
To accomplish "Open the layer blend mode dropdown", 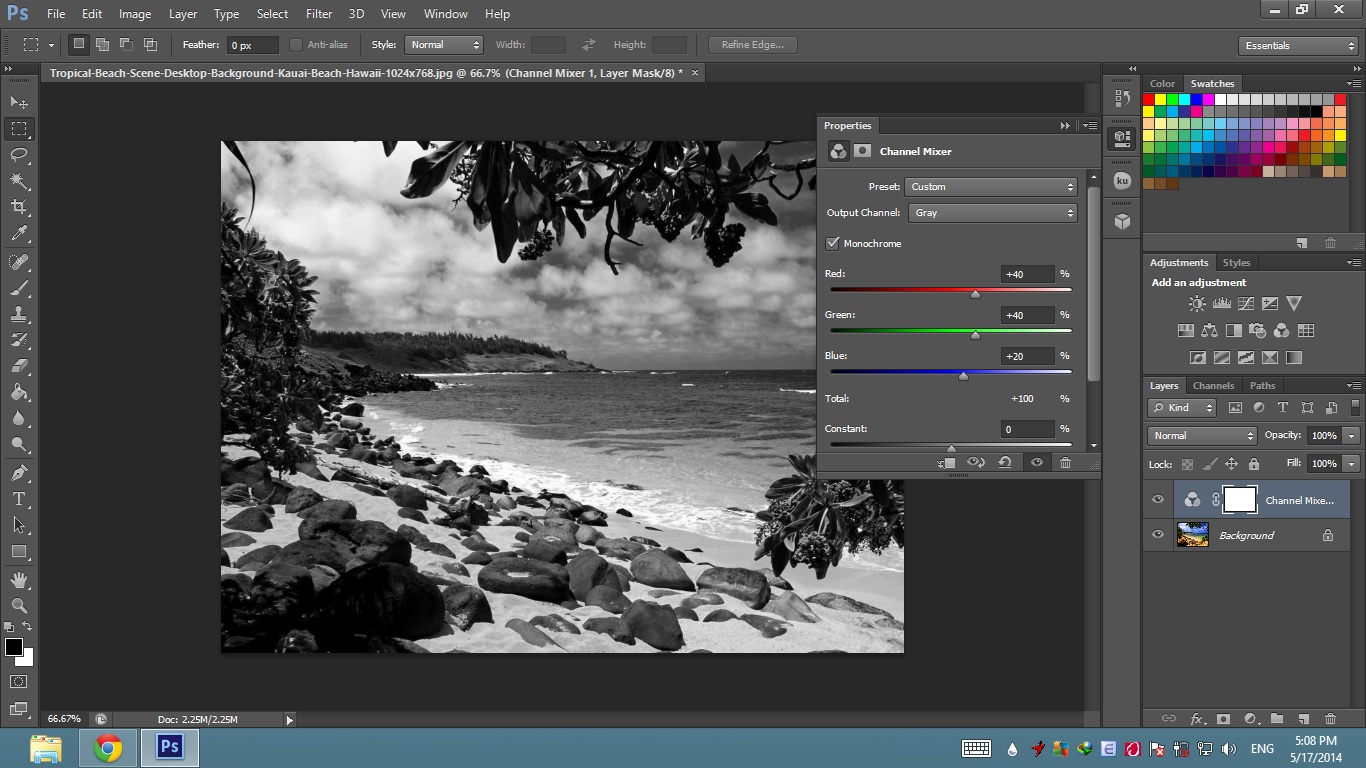I will pyautogui.click(x=1202, y=436).
